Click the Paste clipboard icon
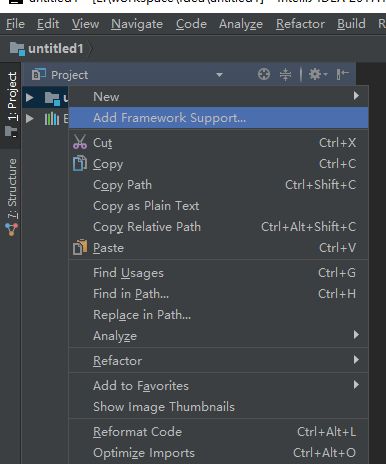This screenshot has height=464, width=386. click(x=80, y=248)
